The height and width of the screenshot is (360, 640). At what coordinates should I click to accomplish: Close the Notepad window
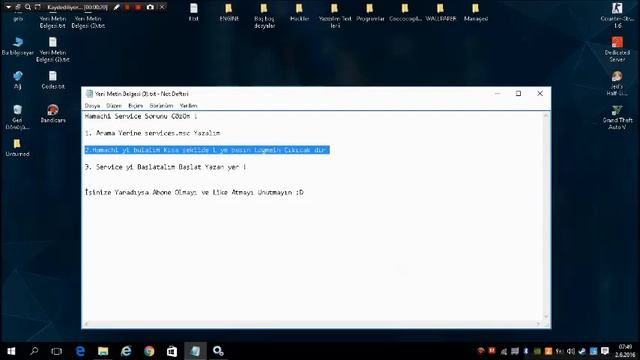[540, 93]
